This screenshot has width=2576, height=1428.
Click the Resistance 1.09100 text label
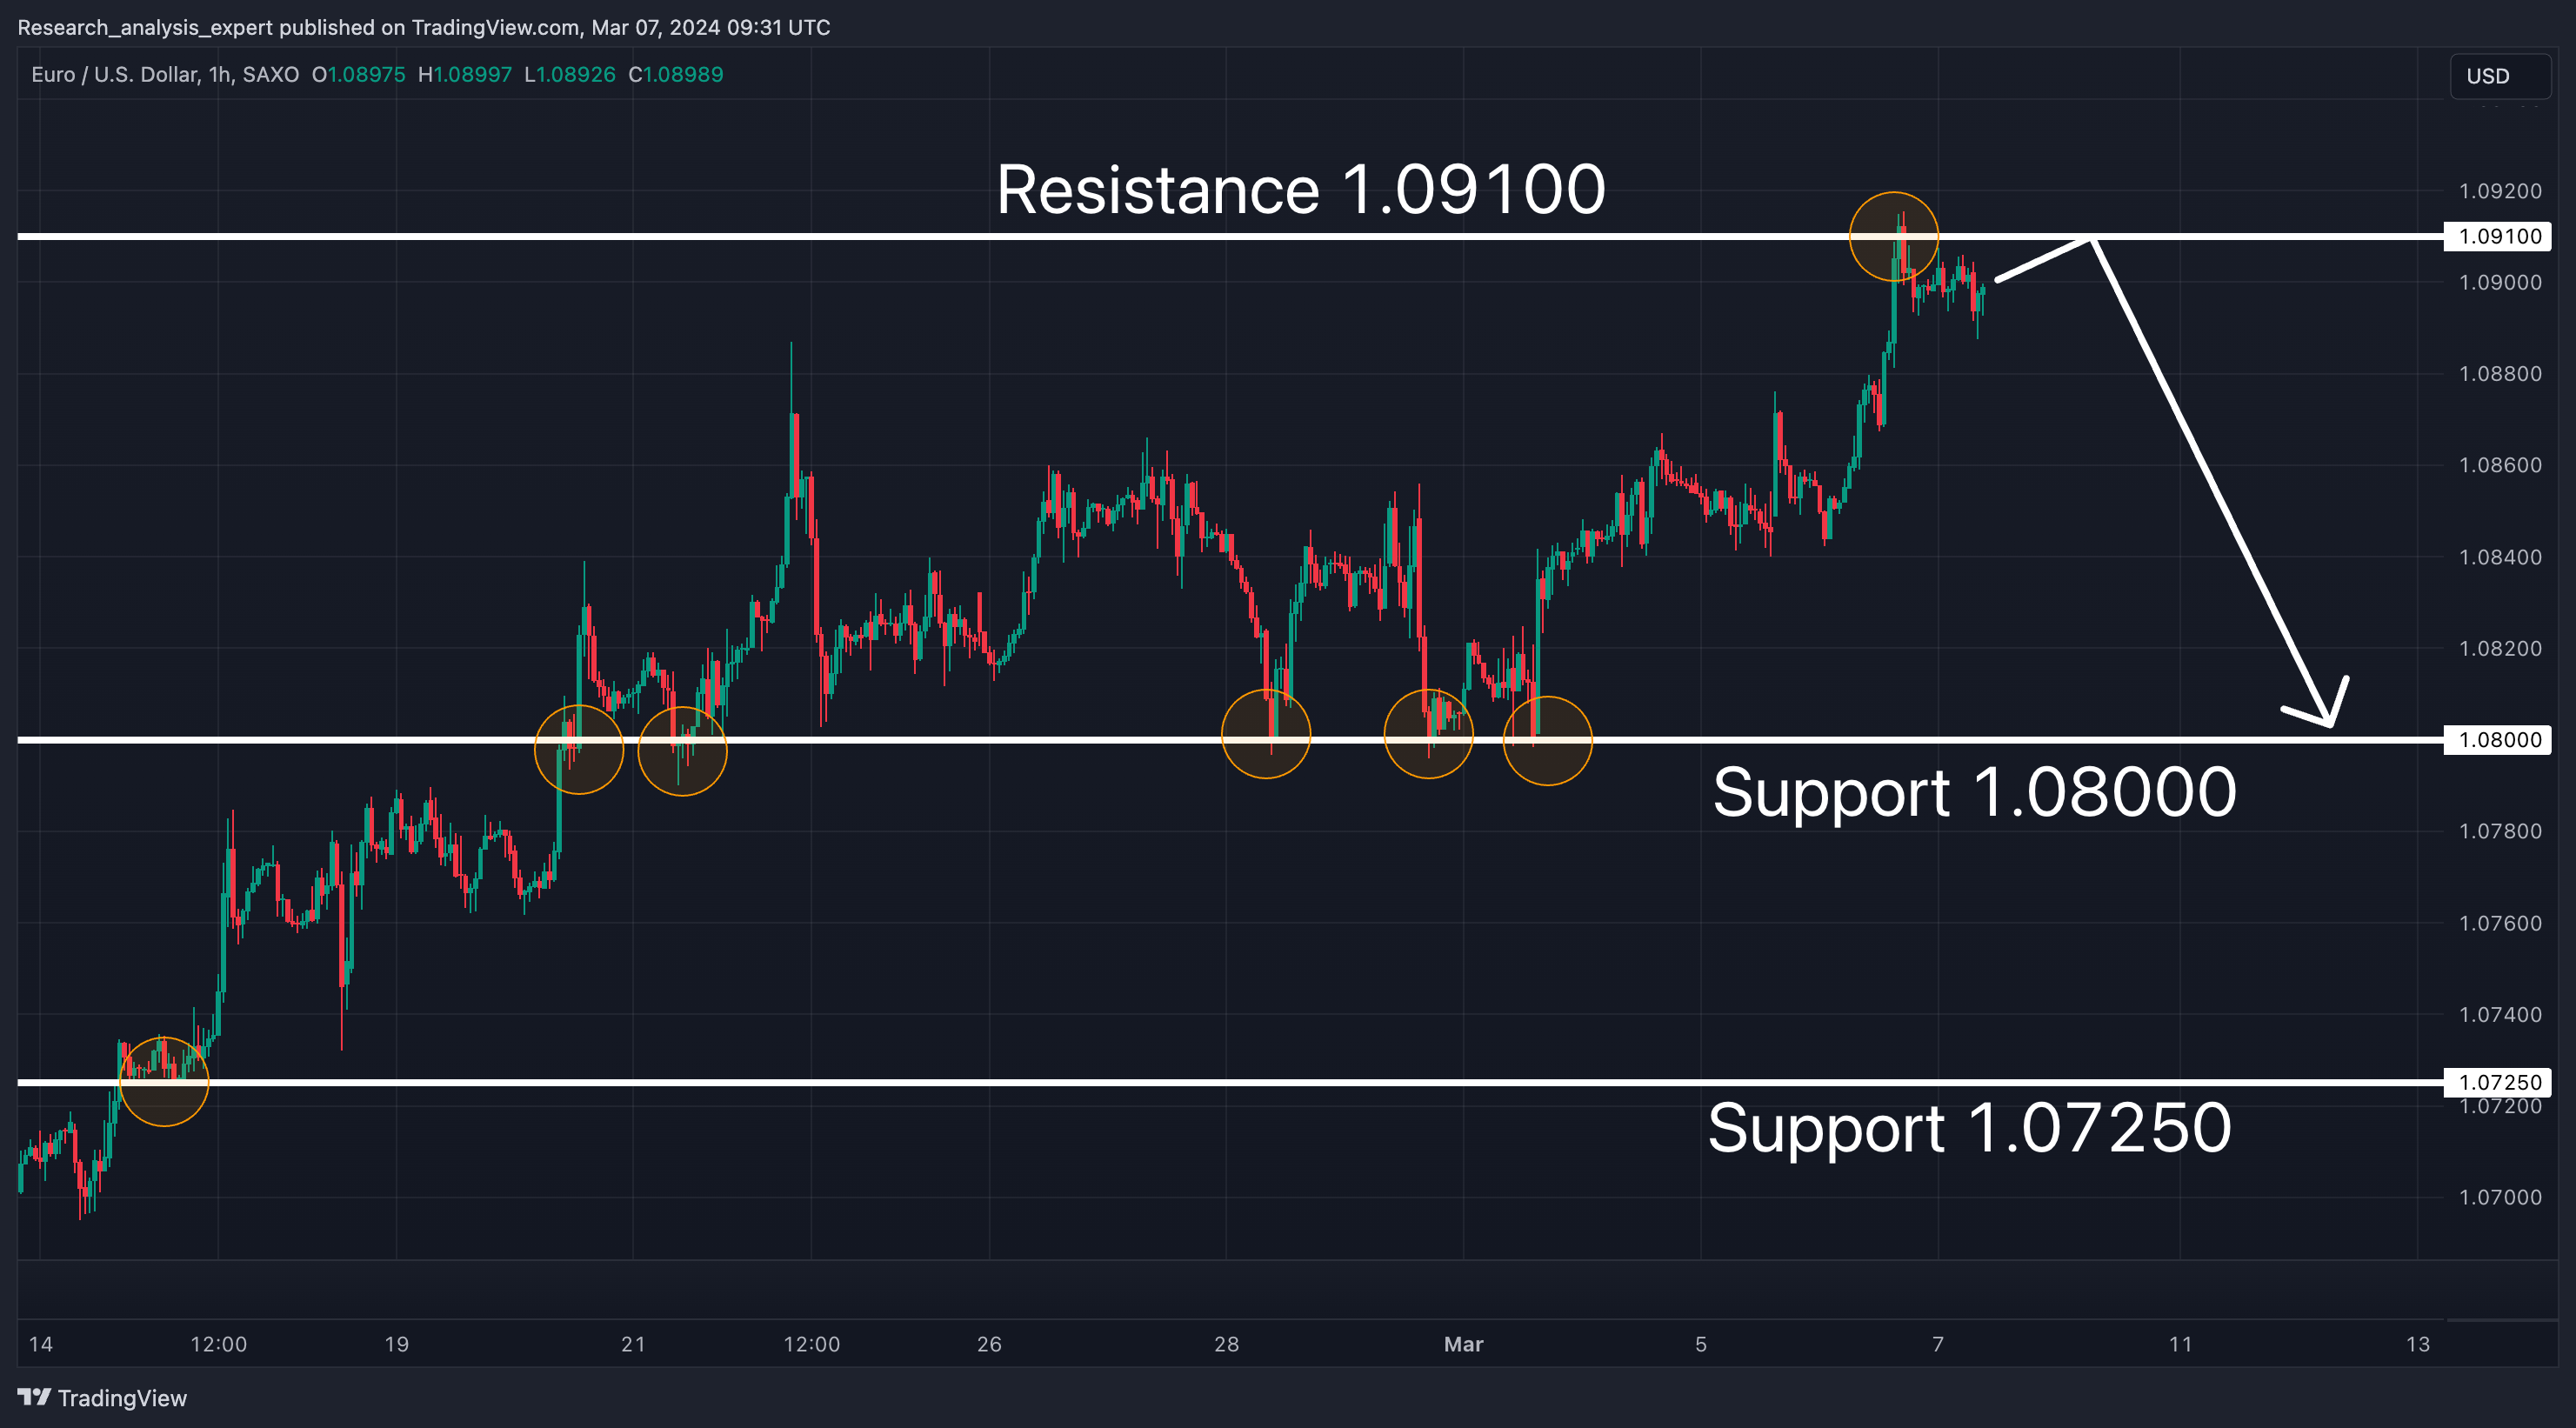point(1300,189)
